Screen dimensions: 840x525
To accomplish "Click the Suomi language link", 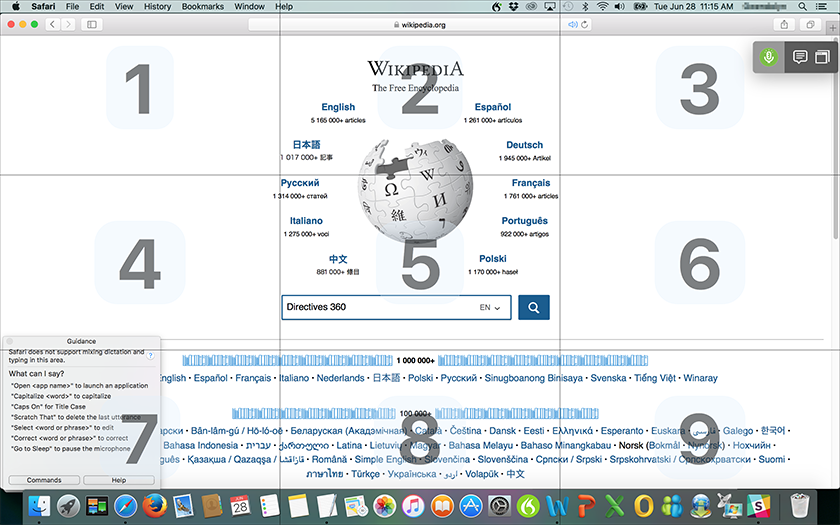I will (772, 460).
